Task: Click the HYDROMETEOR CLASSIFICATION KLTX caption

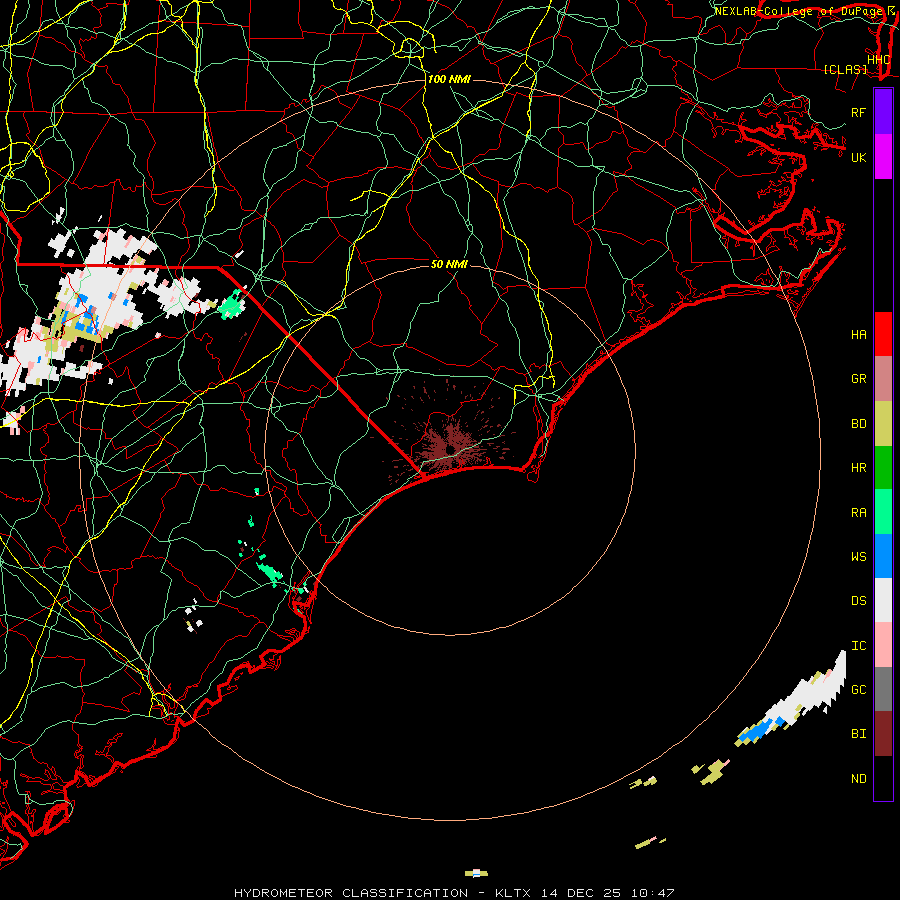Action: pyautogui.click(x=454, y=893)
